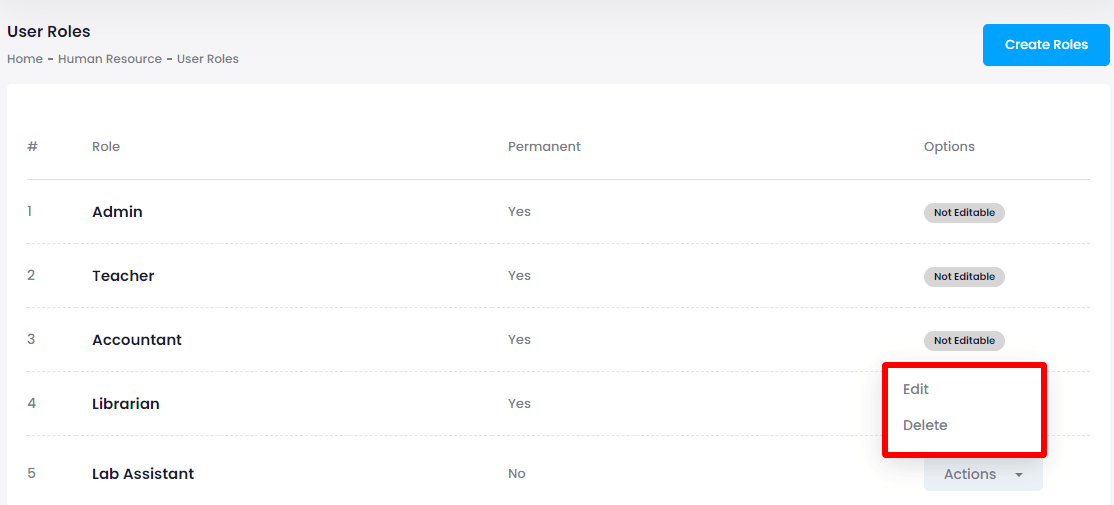
Task: Click the Teacher role row name
Action: pos(123,276)
